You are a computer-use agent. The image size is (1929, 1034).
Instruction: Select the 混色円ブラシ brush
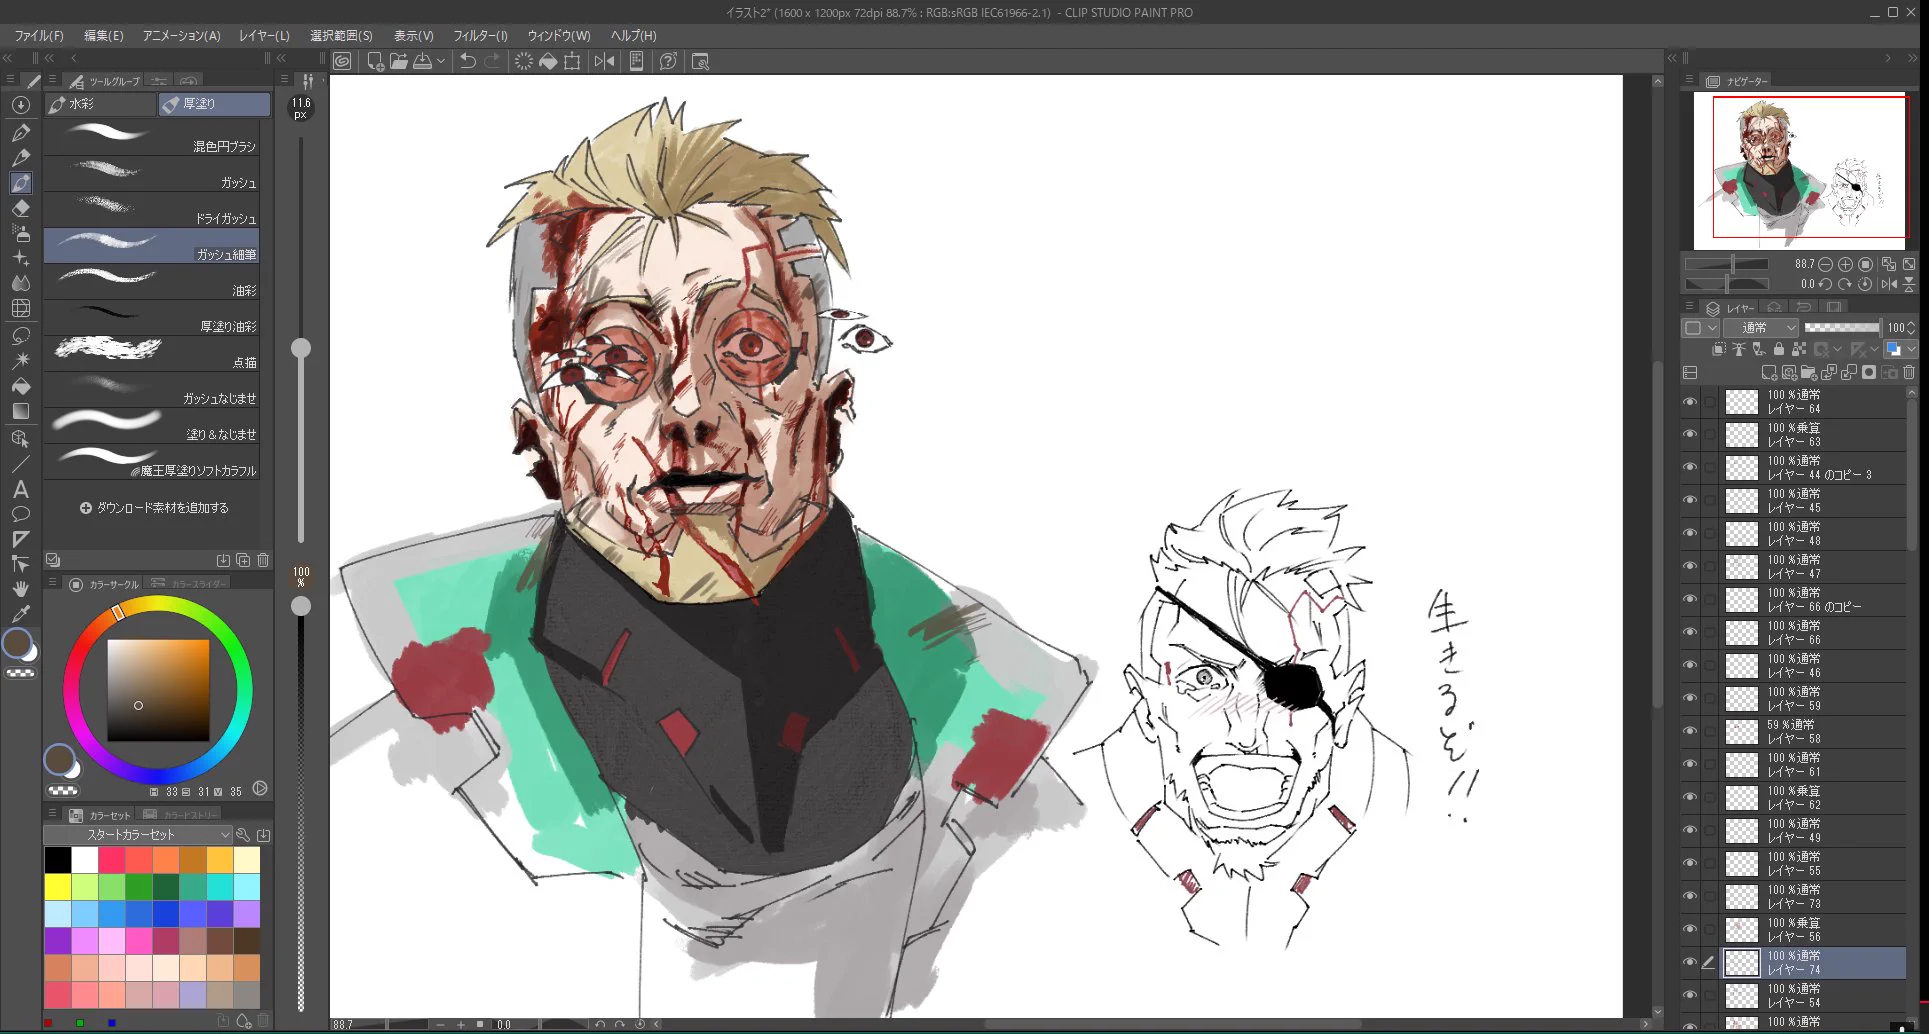click(x=151, y=138)
